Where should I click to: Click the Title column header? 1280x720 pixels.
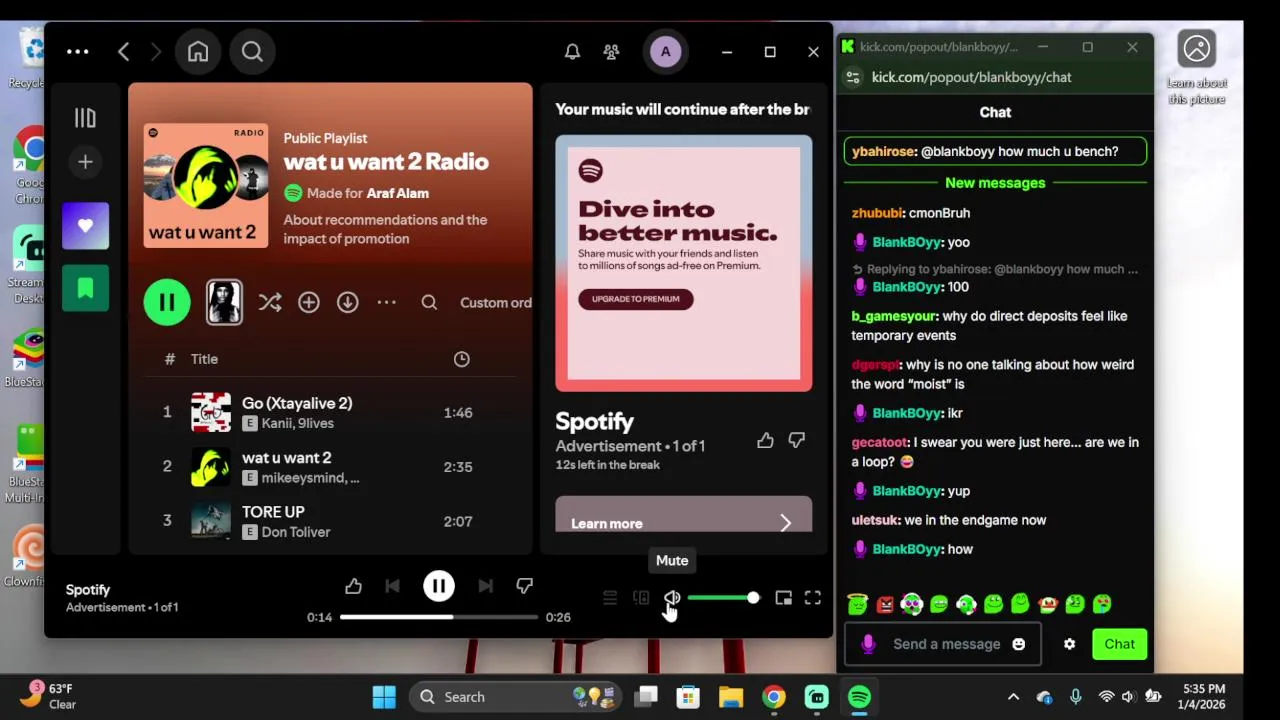pos(204,359)
